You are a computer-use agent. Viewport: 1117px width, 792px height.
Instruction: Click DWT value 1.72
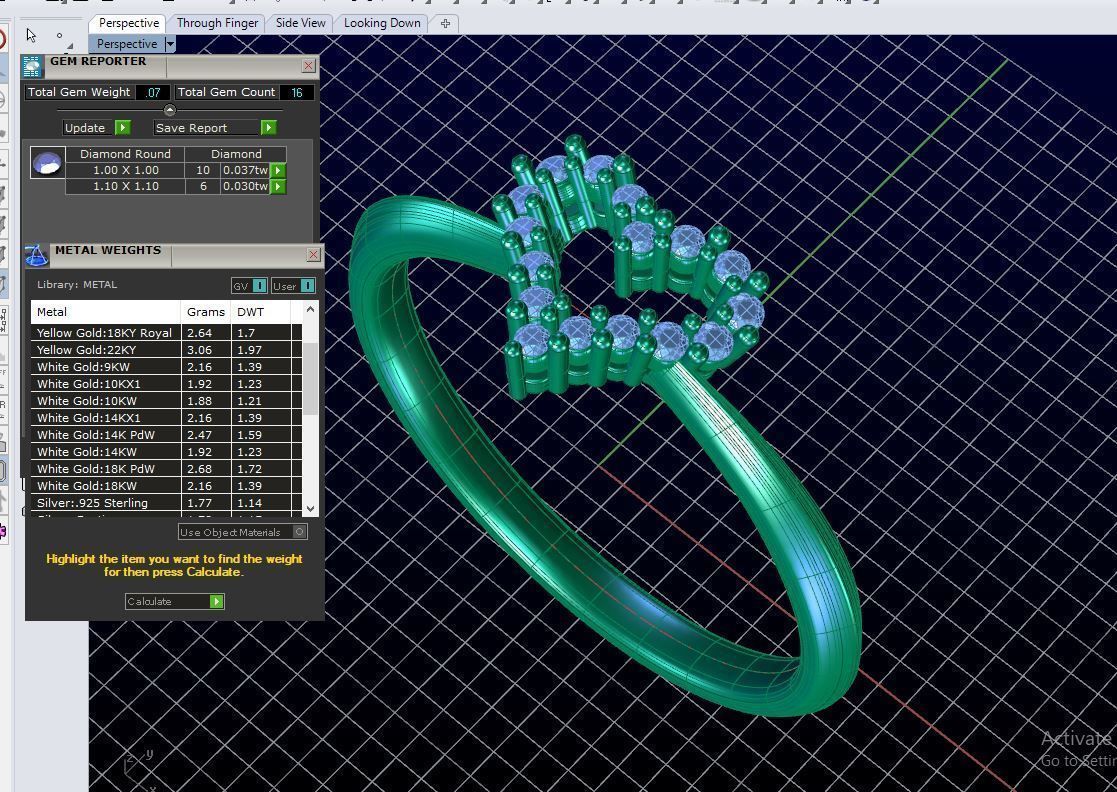tap(249, 469)
